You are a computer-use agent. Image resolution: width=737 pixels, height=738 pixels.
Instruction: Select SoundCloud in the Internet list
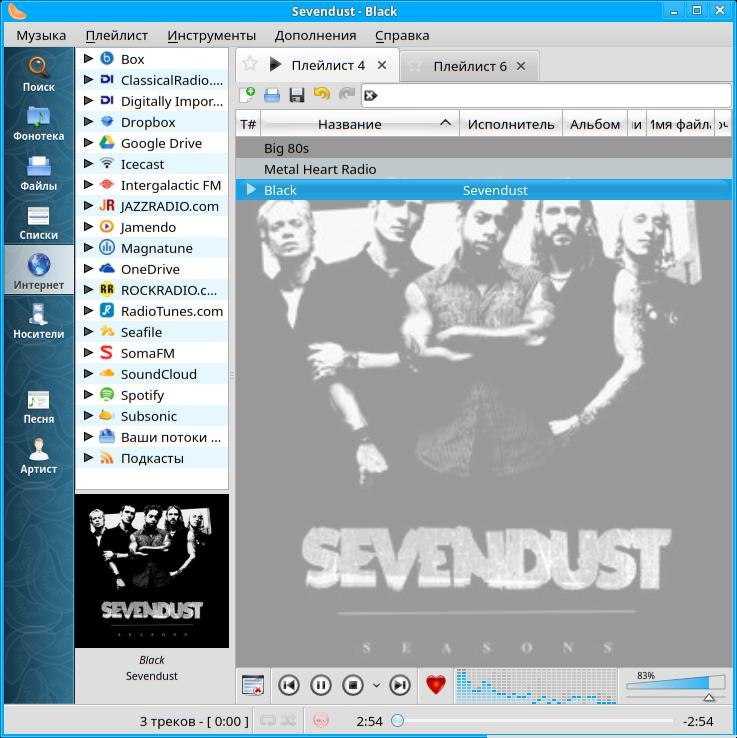coord(152,374)
